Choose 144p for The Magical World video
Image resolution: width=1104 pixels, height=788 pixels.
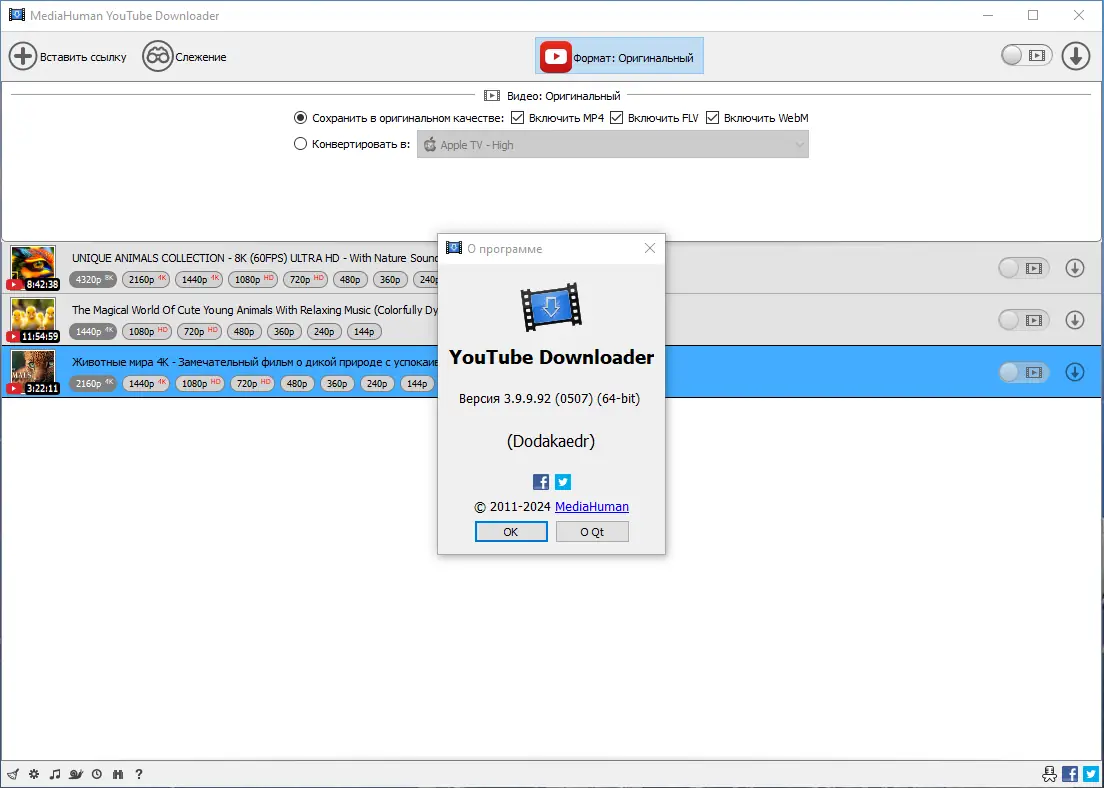[365, 332]
